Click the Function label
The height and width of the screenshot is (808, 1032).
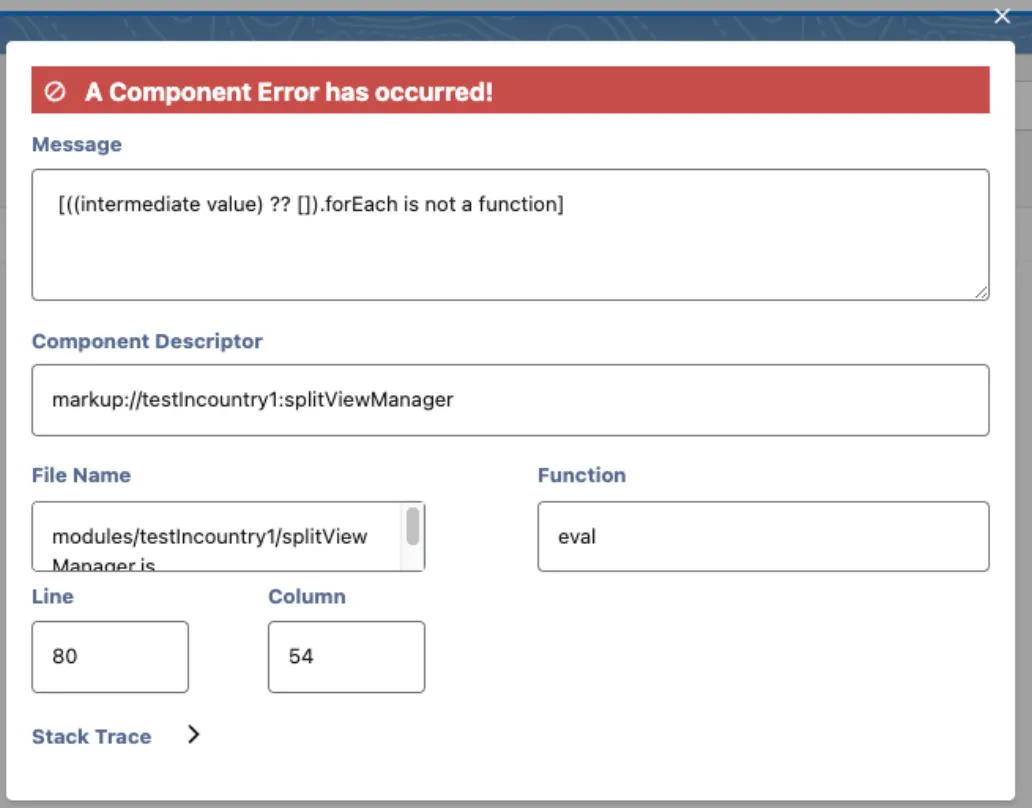click(581, 476)
